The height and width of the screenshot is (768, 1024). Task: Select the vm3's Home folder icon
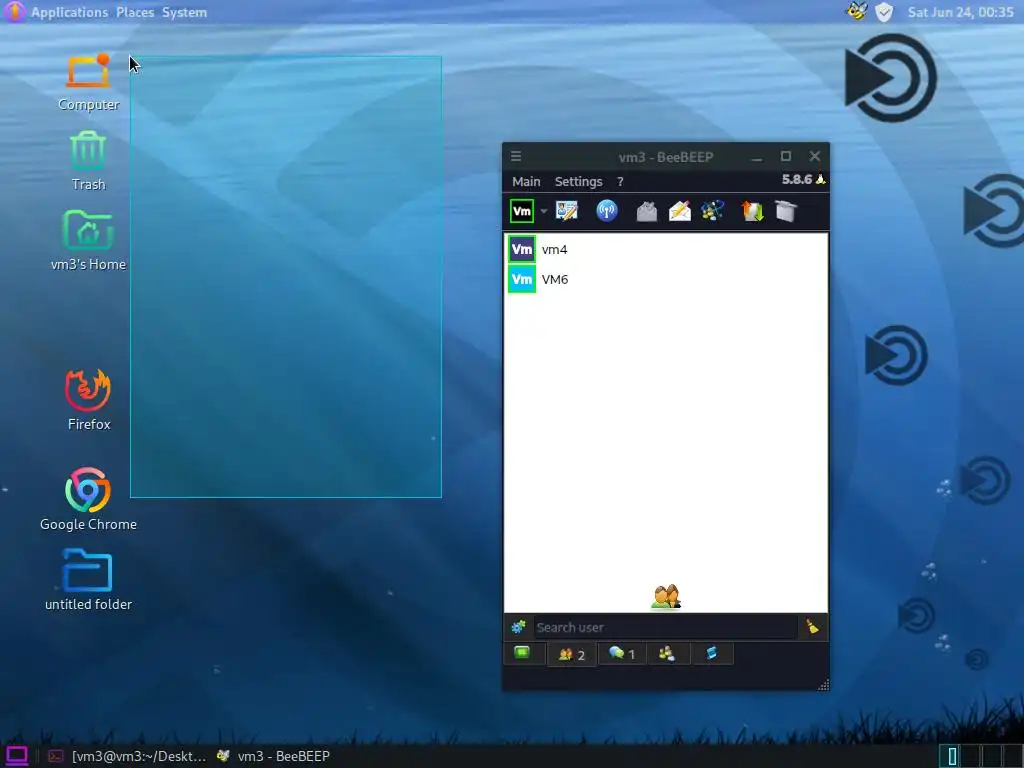88,240
